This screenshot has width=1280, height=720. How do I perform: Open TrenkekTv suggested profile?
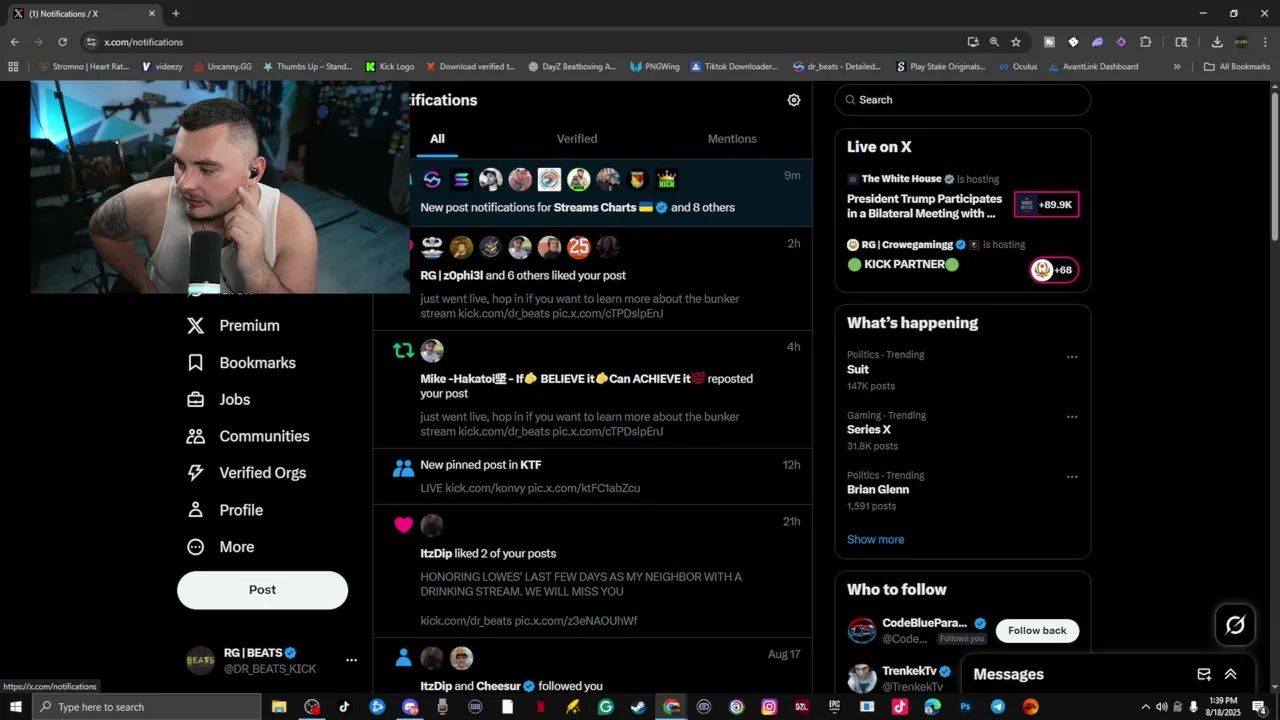pyautogui.click(x=908, y=671)
